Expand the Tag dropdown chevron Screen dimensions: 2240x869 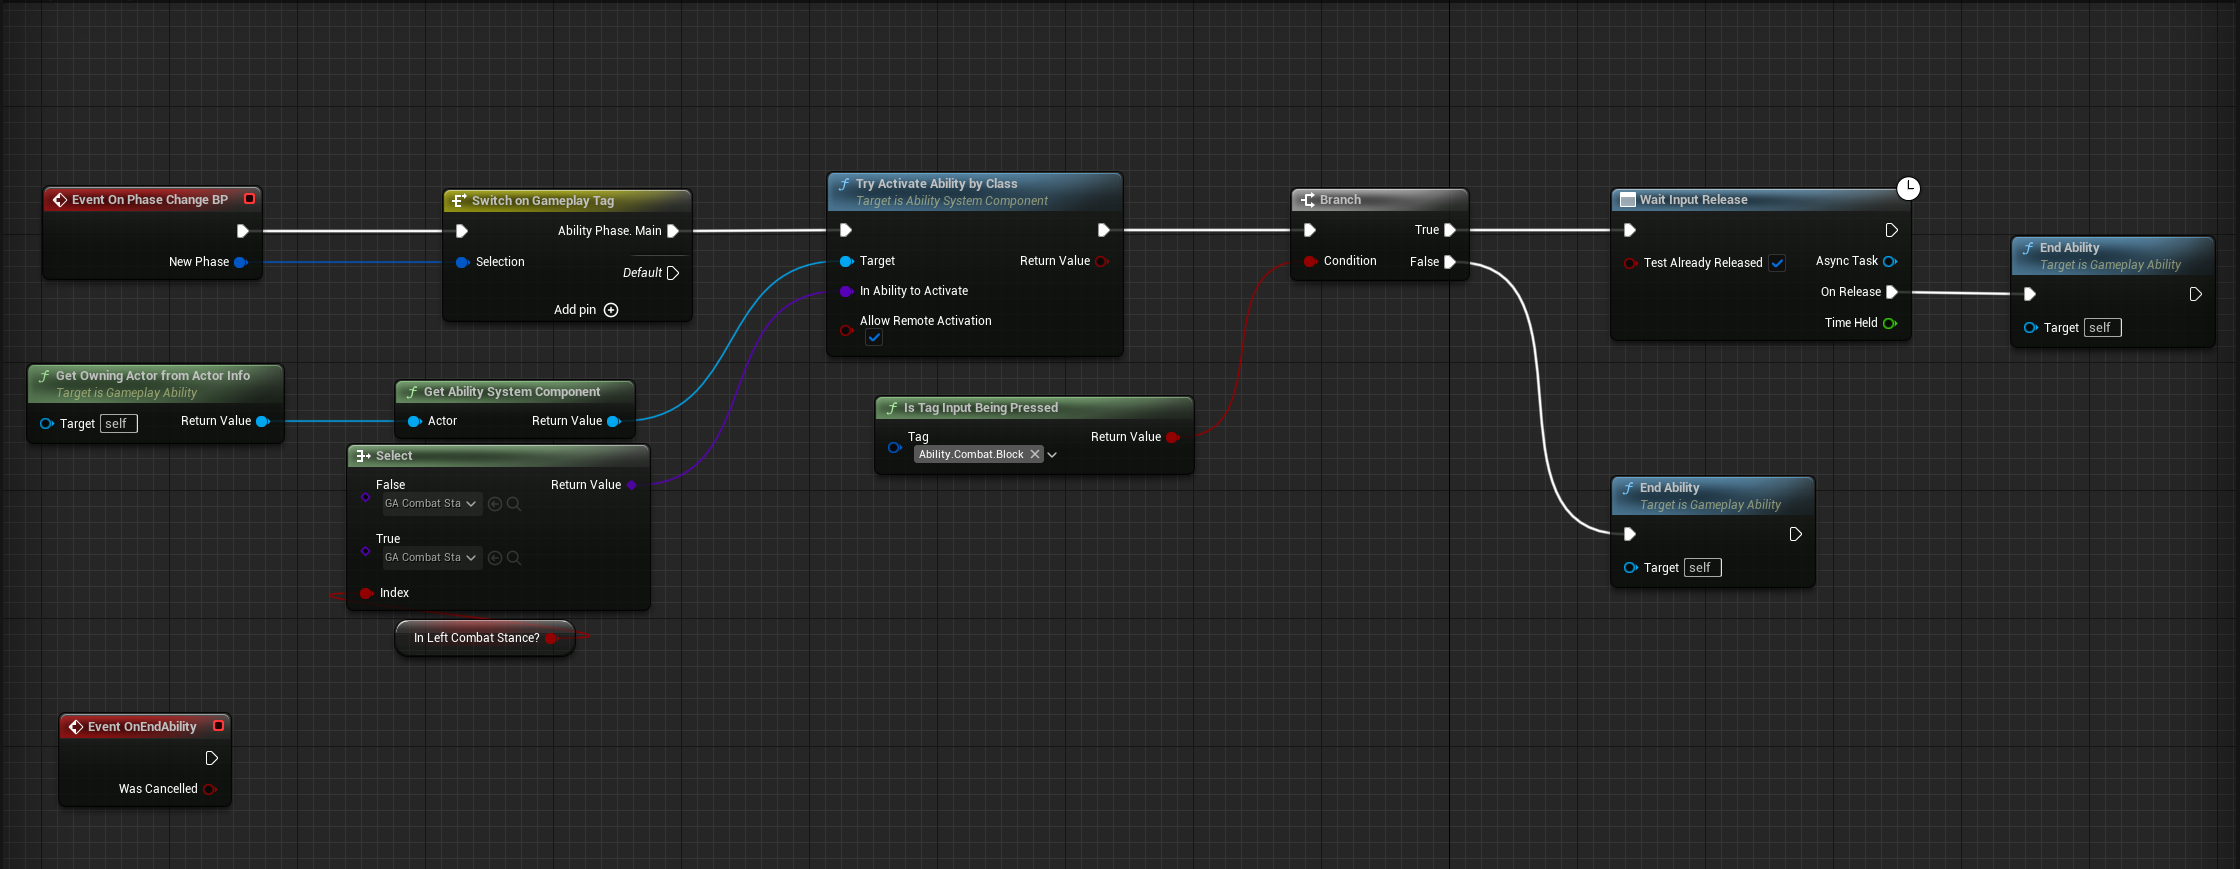pyautogui.click(x=1052, y=455)
